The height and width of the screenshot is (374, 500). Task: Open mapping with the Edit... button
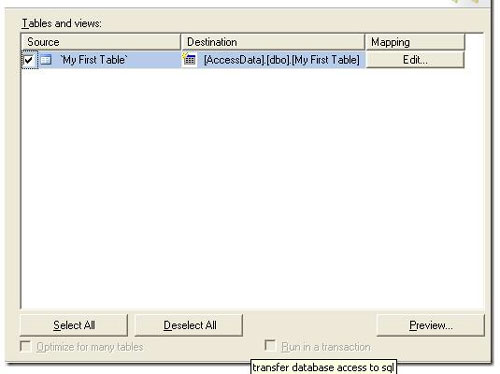415,60
